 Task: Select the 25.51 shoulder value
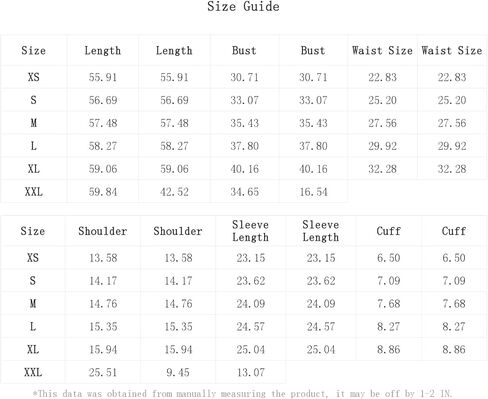point(103,372)
